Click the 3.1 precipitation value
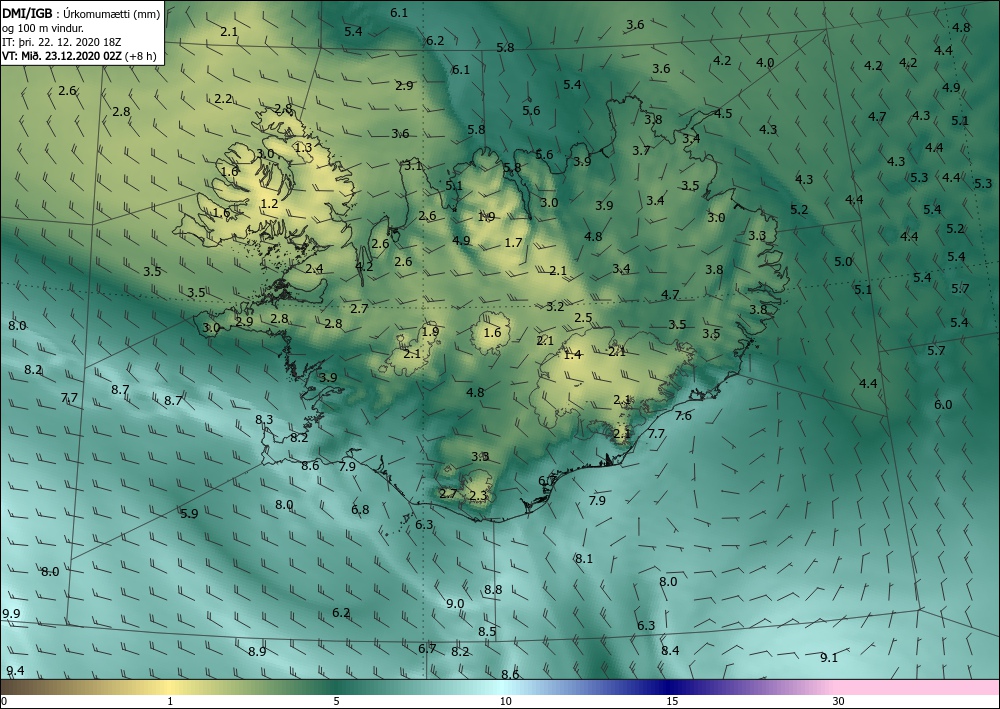The height and width of the screenshot is (709, 1000). 413,166
